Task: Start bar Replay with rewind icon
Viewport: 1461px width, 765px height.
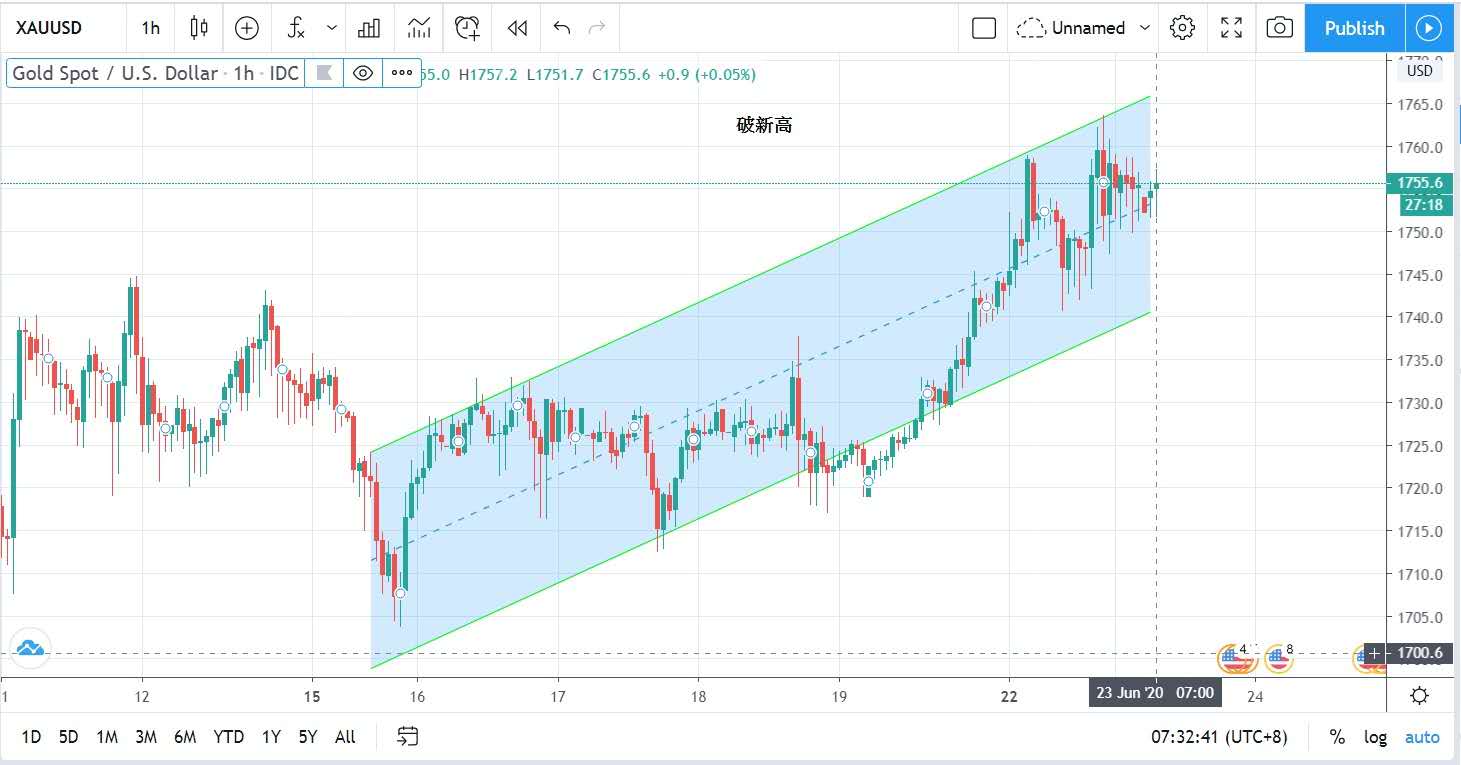Action: point(517,28)
